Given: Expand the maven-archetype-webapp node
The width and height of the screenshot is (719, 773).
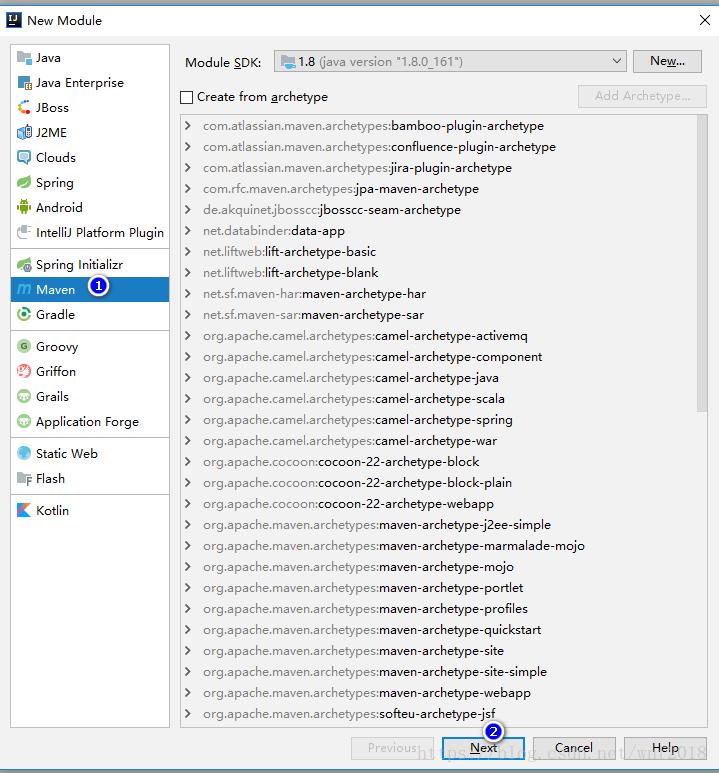Looking at the screenshot, I should pyautogui.click(x=188, y=693).
